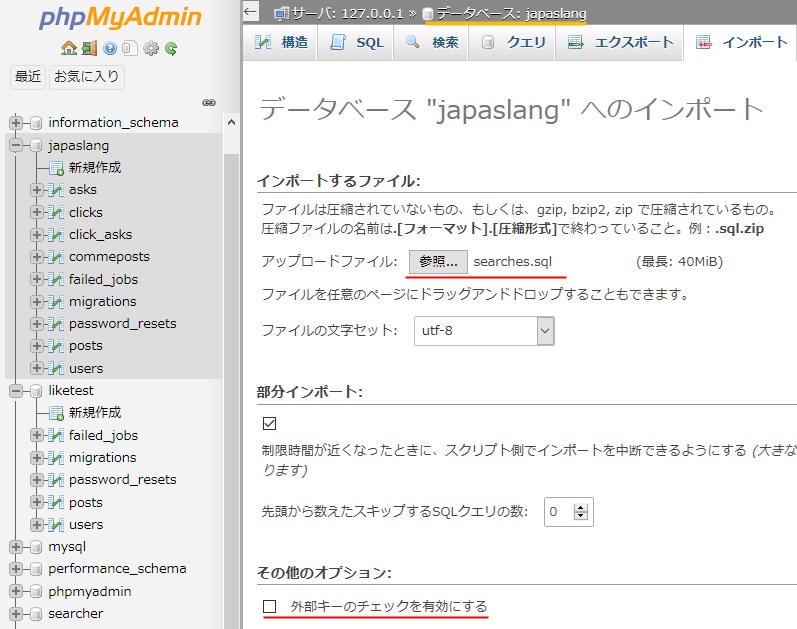Reload navigation panel with green refresh icon

coord(172,48)
